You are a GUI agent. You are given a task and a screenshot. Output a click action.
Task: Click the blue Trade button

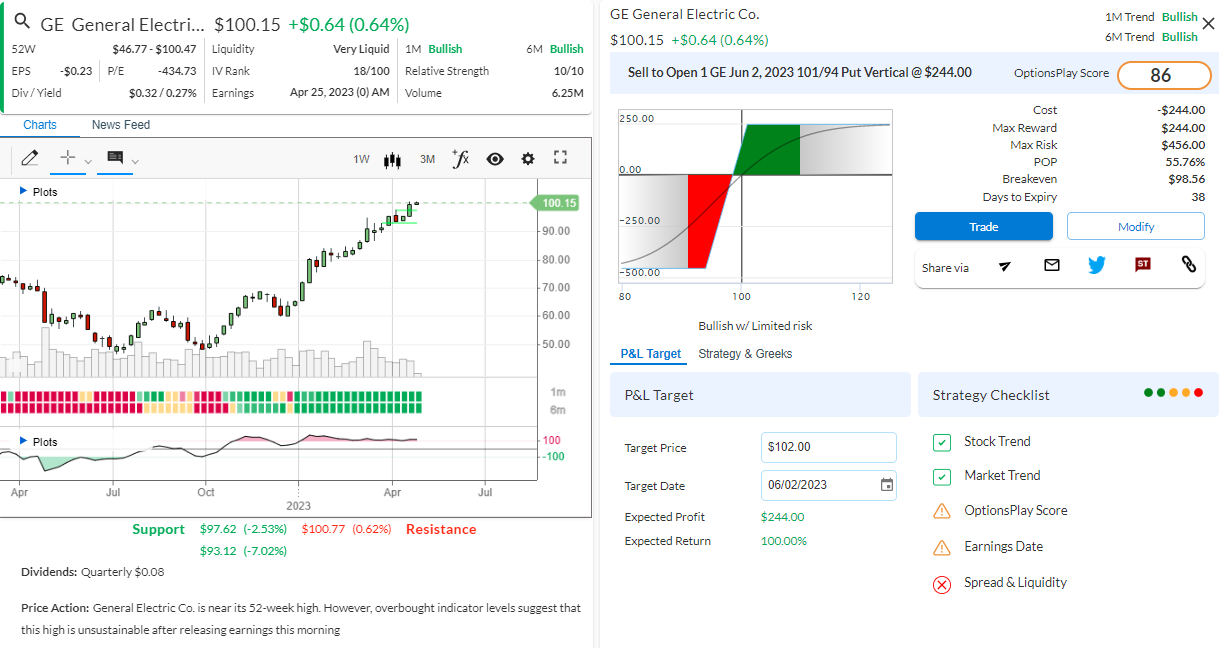click(x=984, y=227)
